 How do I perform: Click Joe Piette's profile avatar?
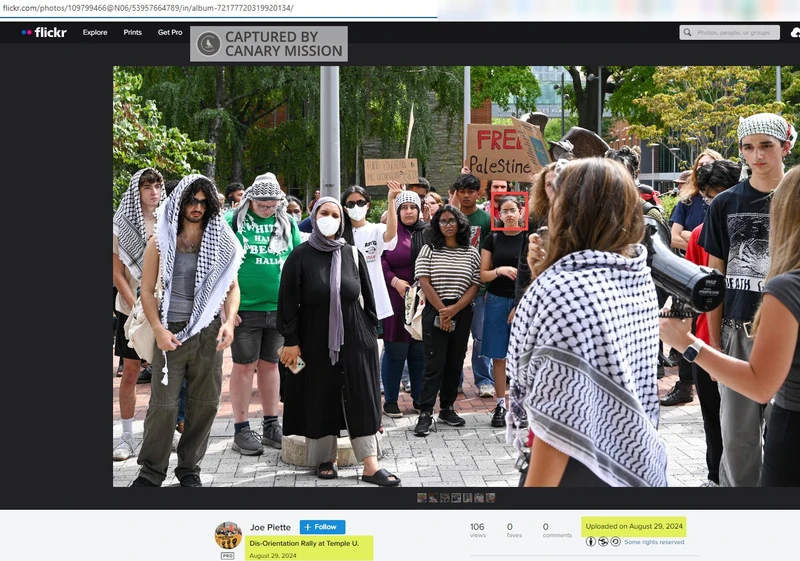point(228,535)
